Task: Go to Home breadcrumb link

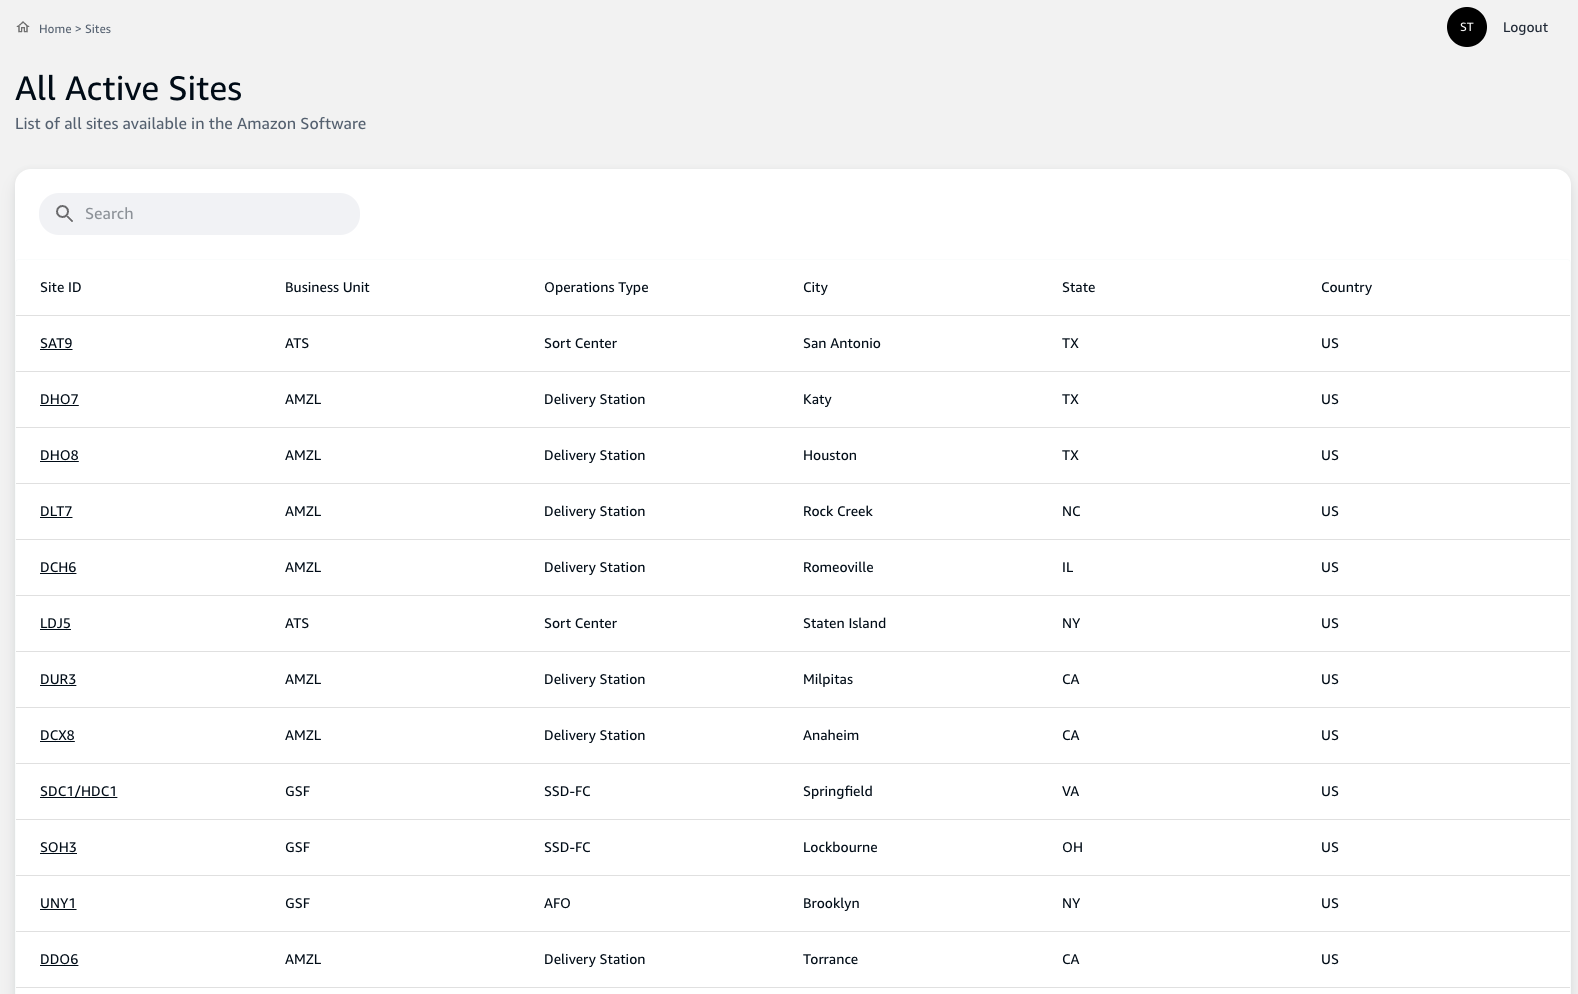Action: click(x=55, y=29)
